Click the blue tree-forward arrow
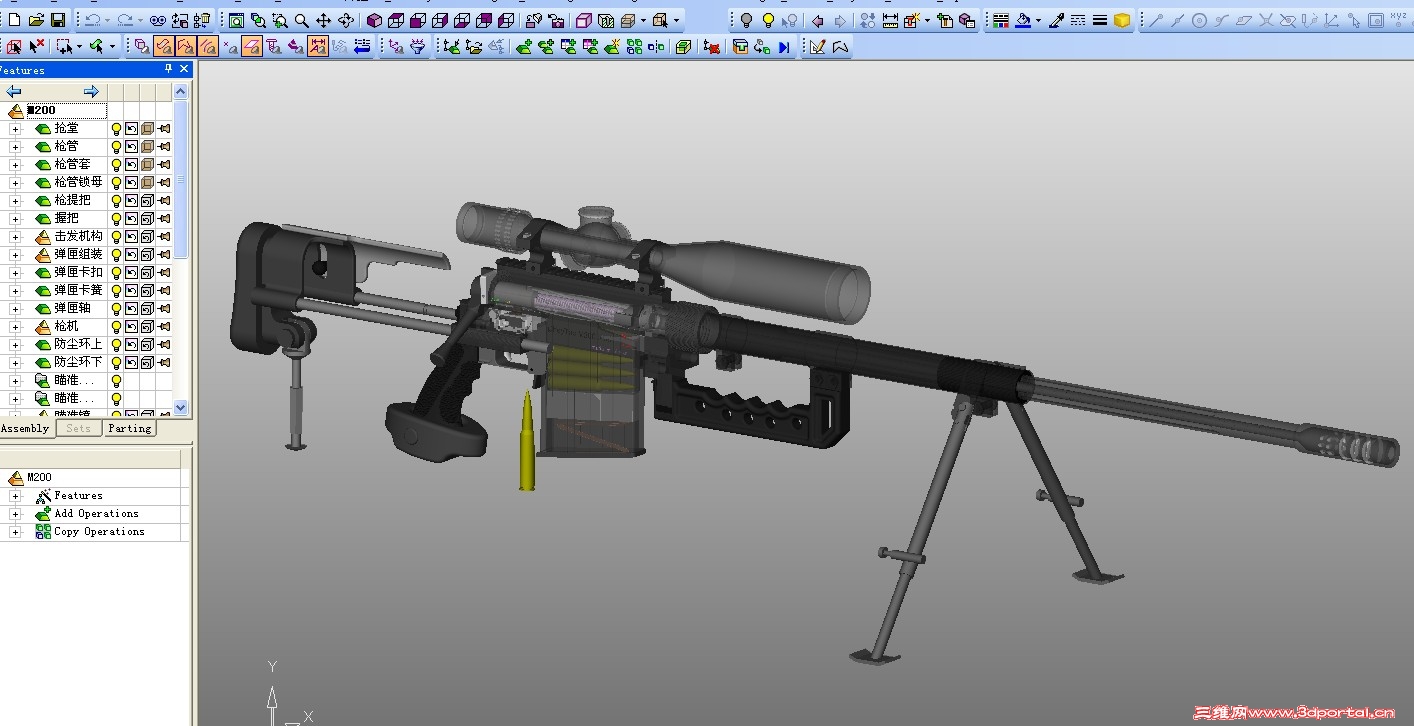 [92, 91]
